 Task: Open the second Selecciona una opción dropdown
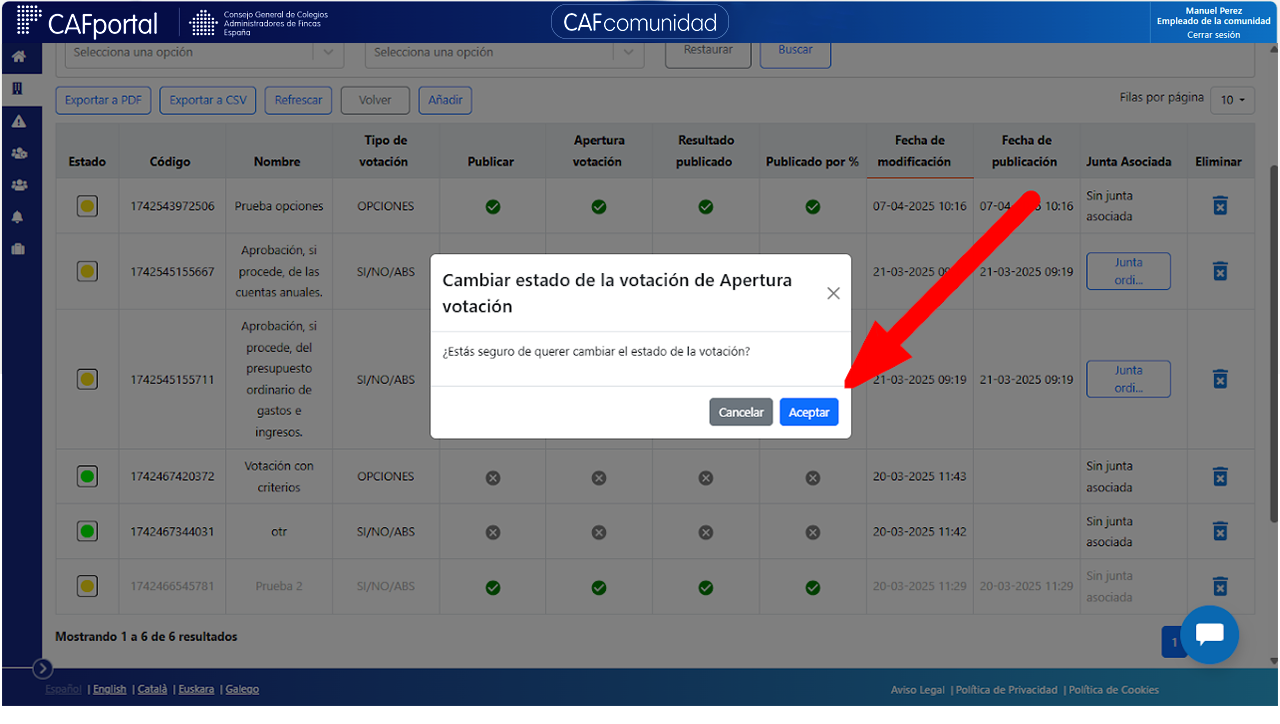pos(504,53)
